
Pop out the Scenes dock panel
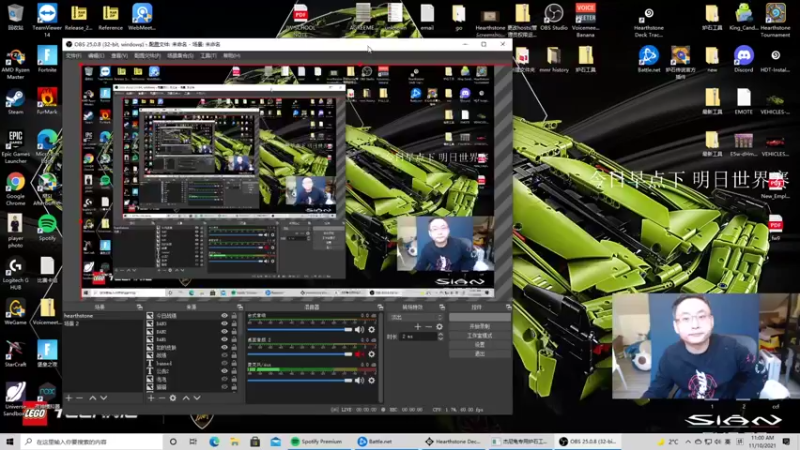click(x=139, y=307)
